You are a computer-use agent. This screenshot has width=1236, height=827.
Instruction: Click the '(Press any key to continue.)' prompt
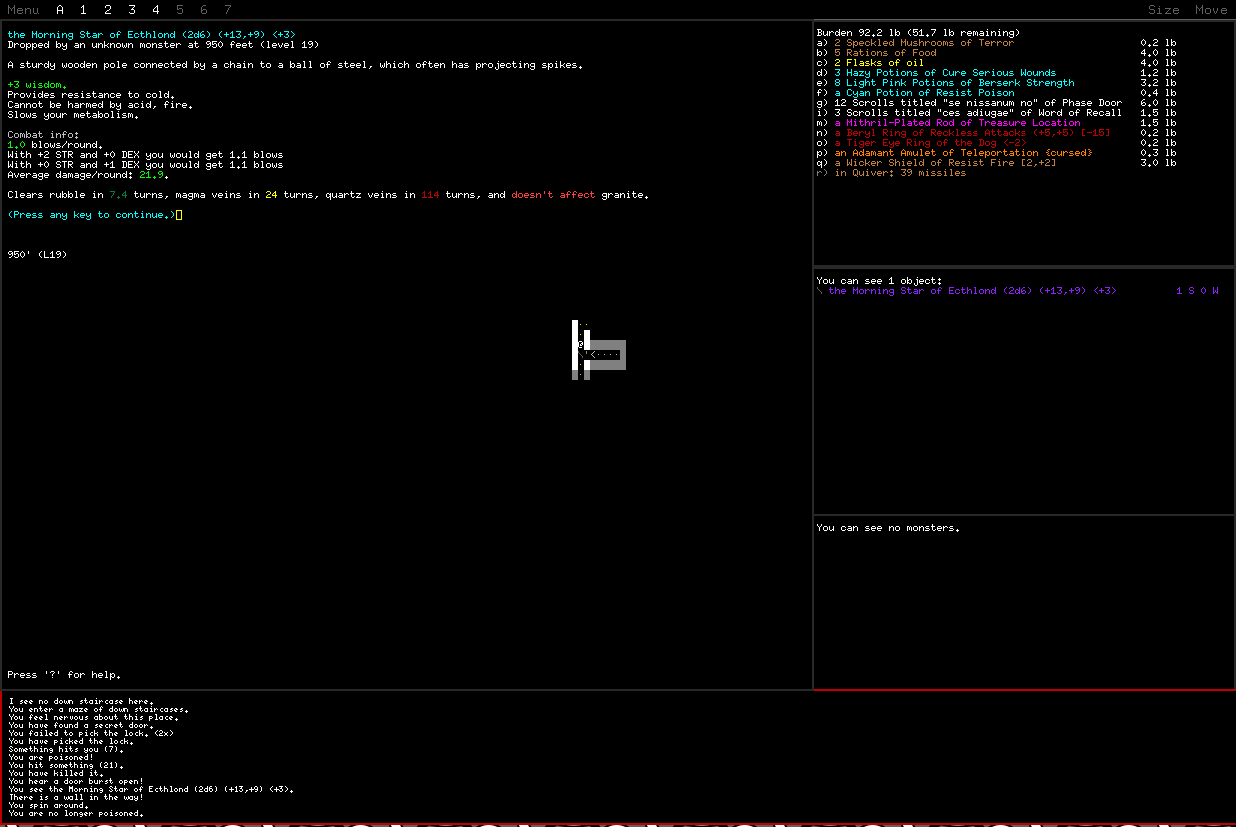(x=92, y=215)
